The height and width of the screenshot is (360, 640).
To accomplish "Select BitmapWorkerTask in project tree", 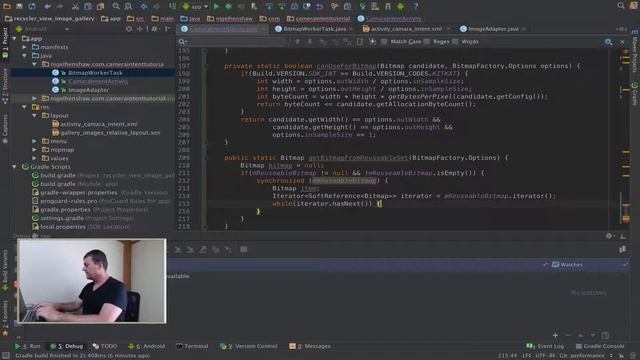I will pos(95,73).
